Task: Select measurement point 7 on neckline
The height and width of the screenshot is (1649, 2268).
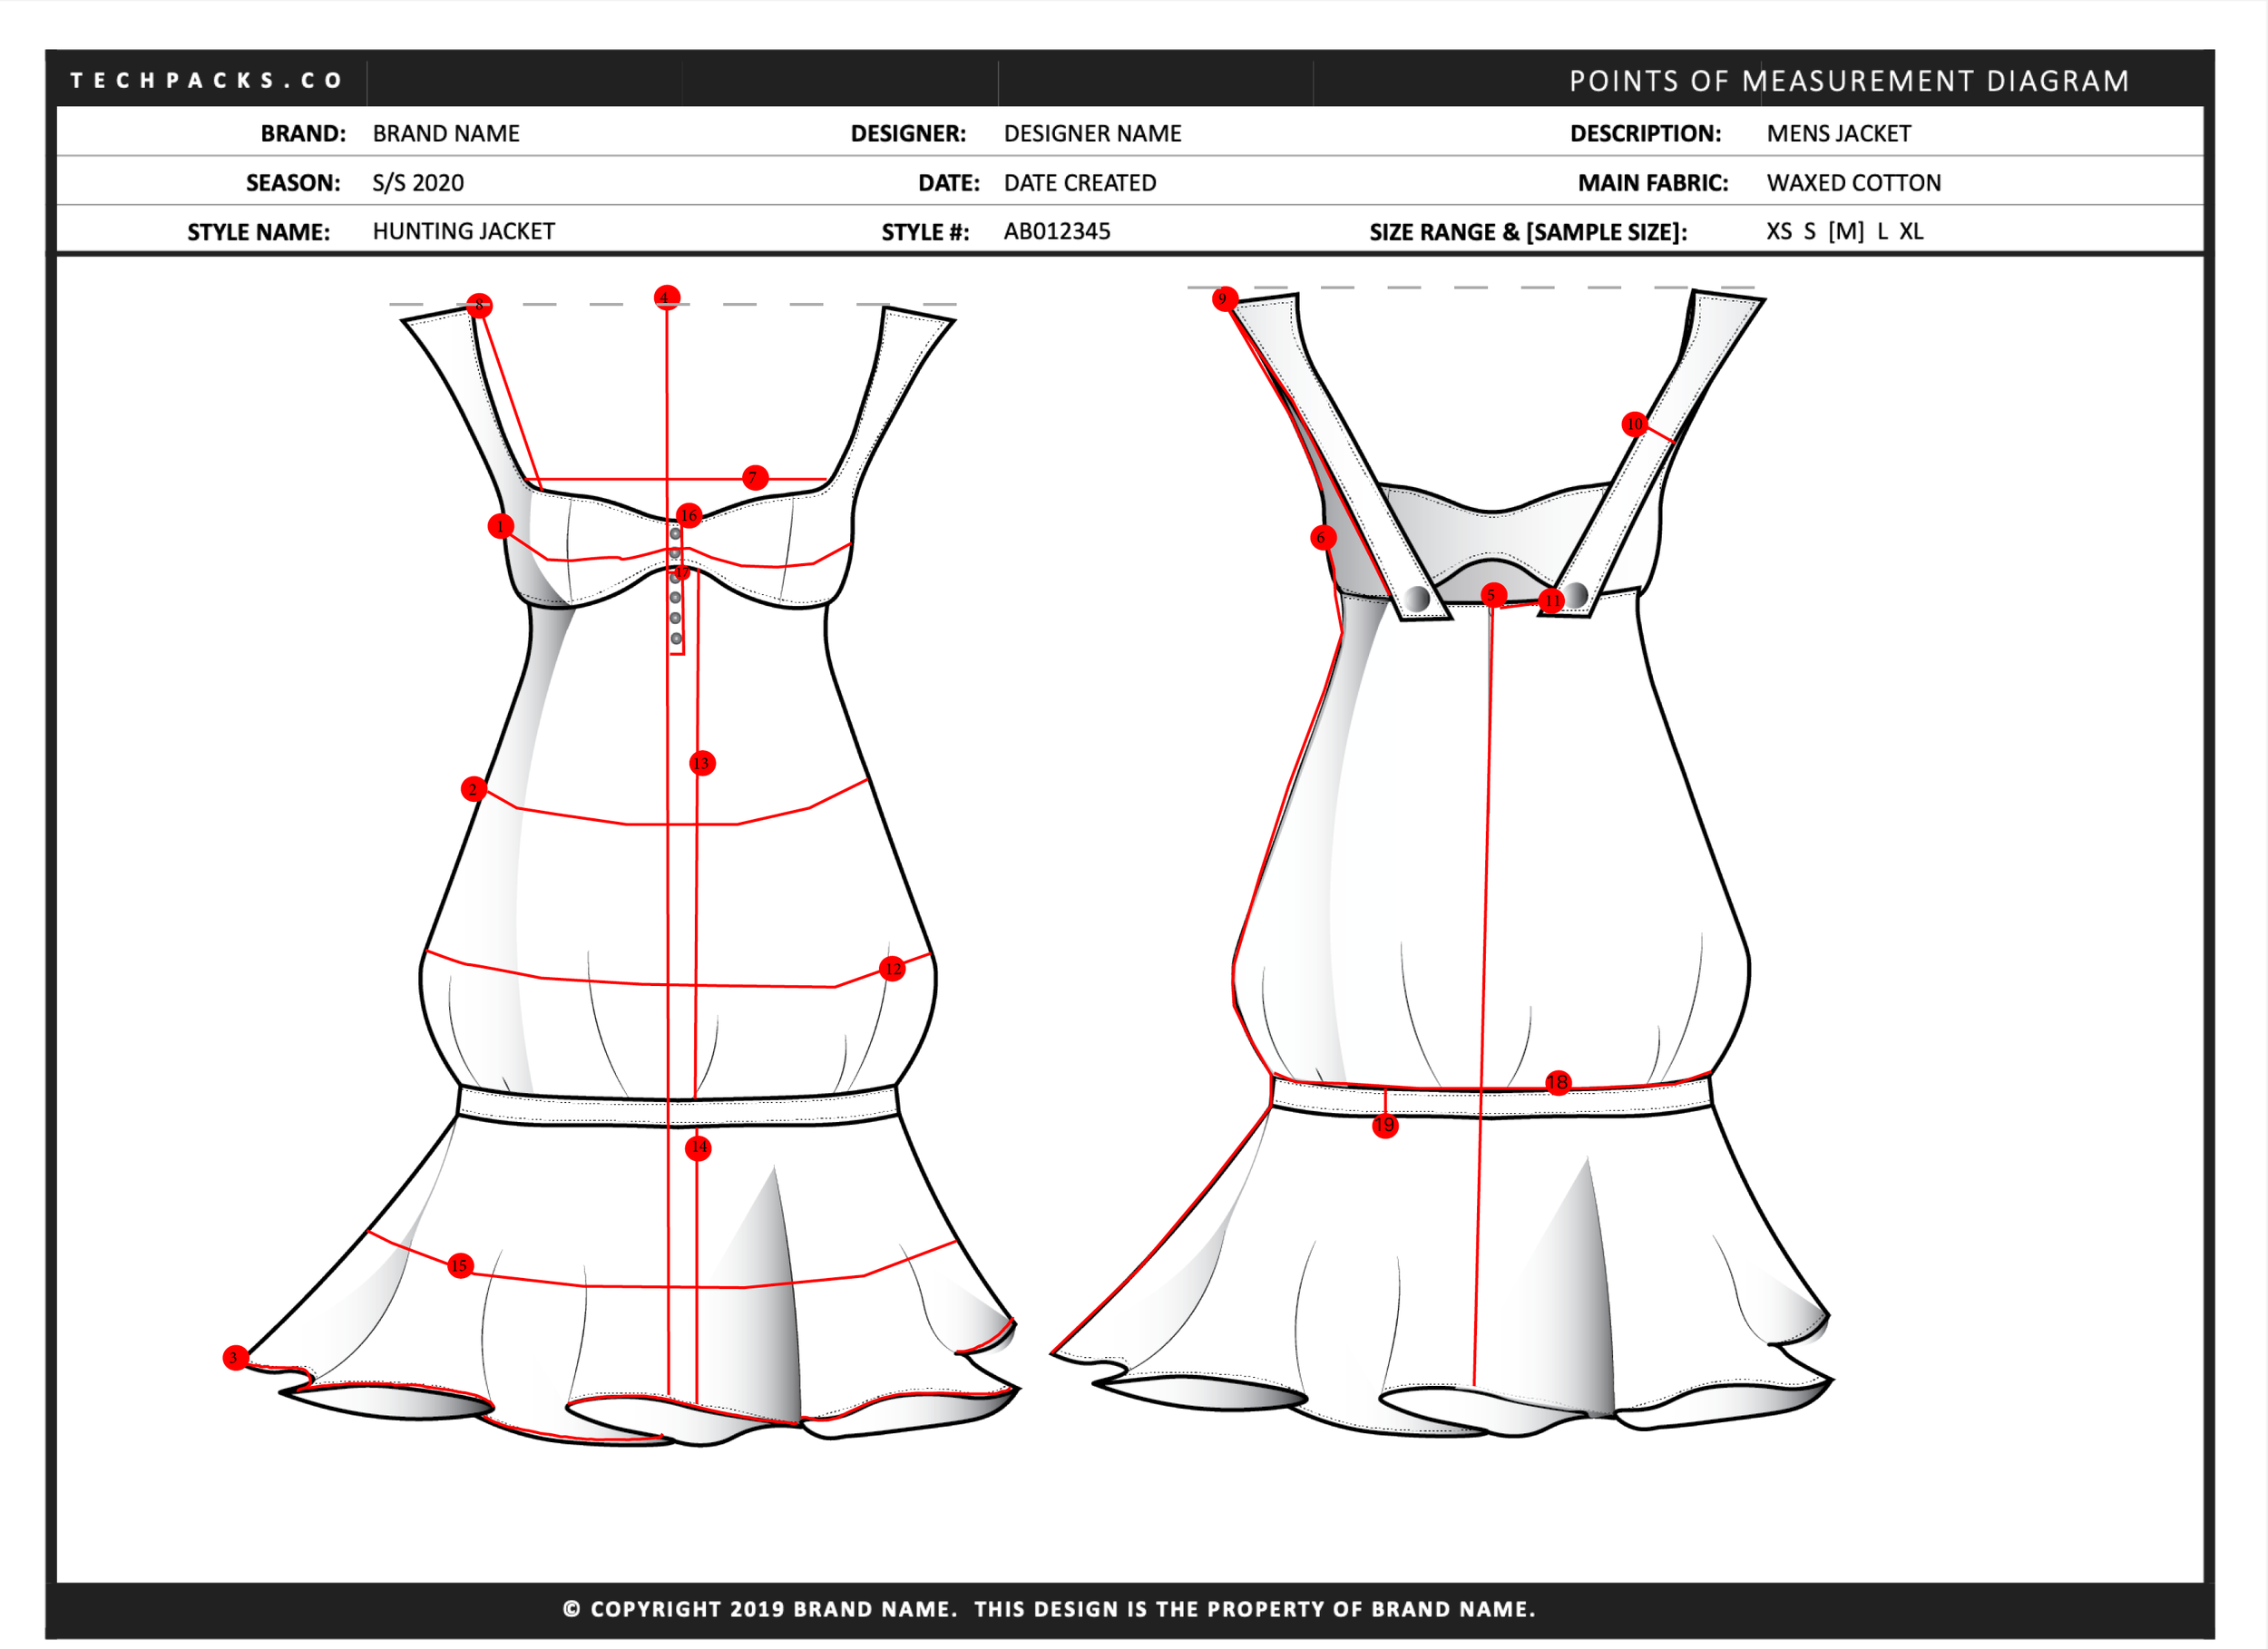Action: [755, 478]
